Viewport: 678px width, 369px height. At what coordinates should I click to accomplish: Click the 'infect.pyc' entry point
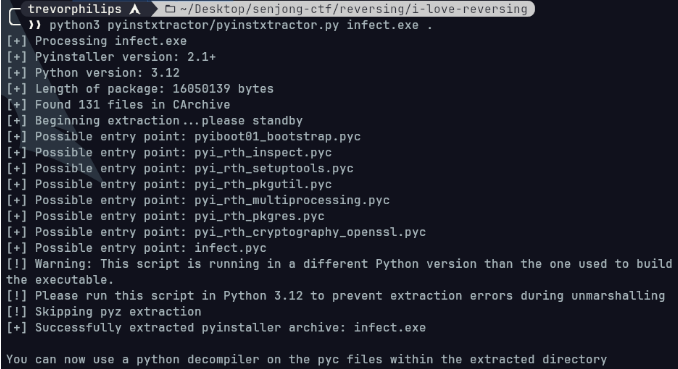230,248
